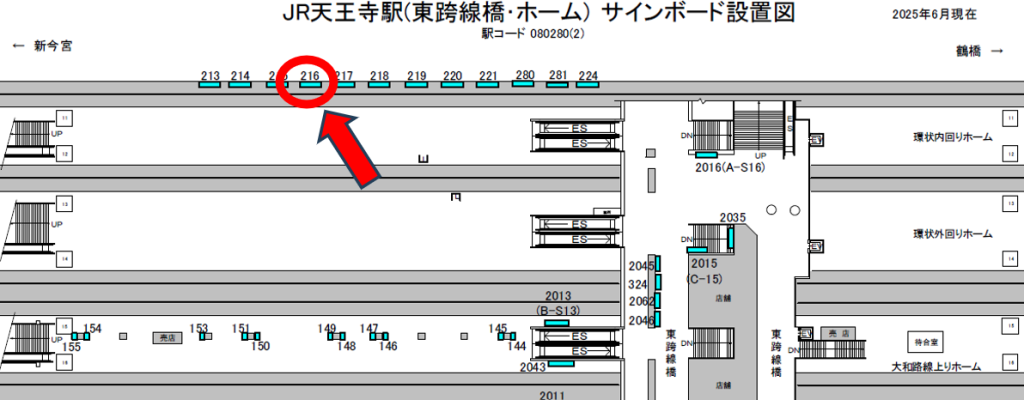The image size is (1024, 400).
Task: Select signboard marker 2013 (B-S13)
Action: point(556,322)
